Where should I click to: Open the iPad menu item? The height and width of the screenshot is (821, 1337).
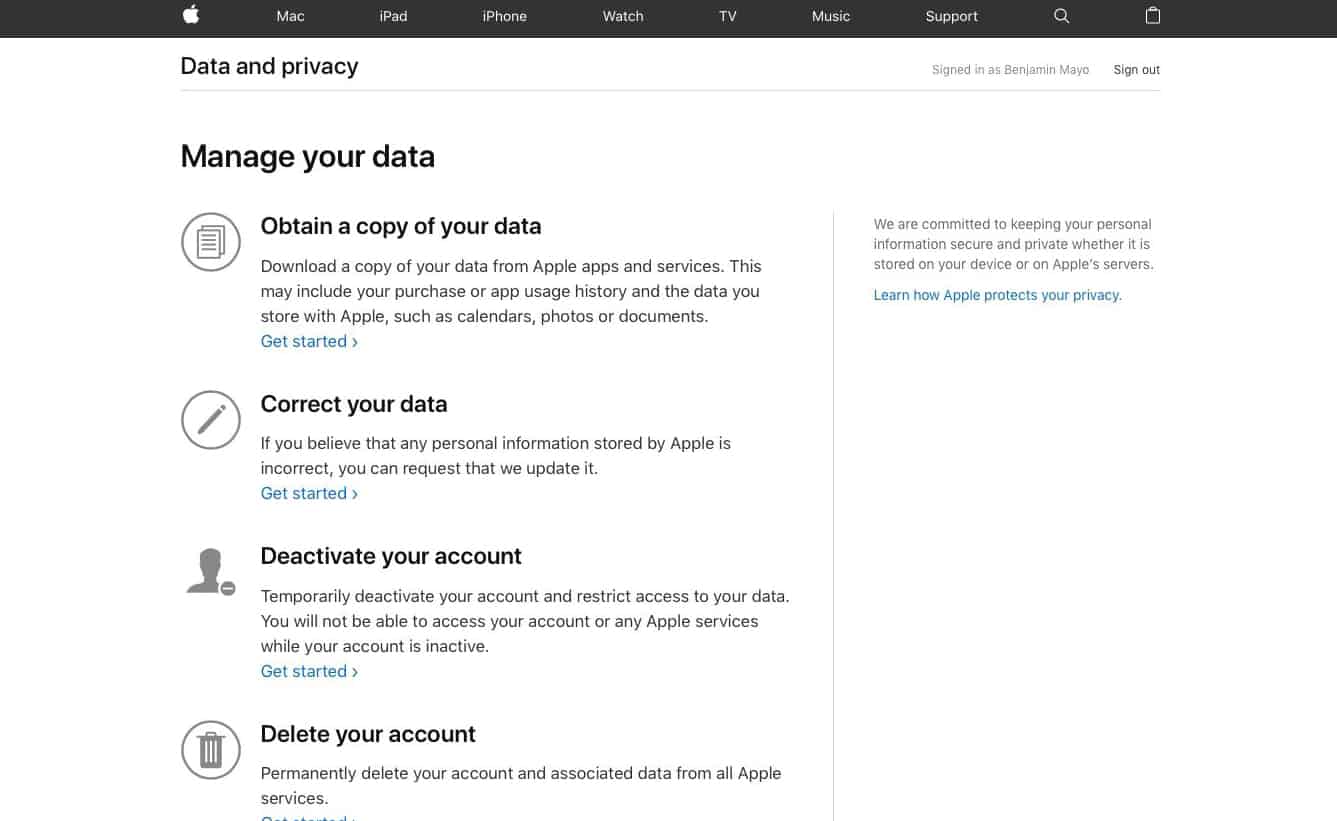click(x=393, y=16)
